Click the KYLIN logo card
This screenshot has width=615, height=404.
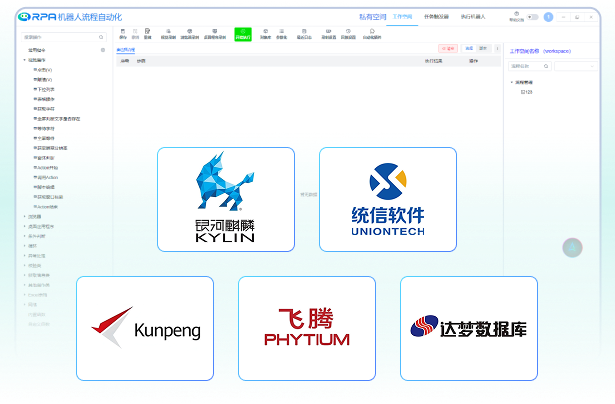tap(226, 199)
